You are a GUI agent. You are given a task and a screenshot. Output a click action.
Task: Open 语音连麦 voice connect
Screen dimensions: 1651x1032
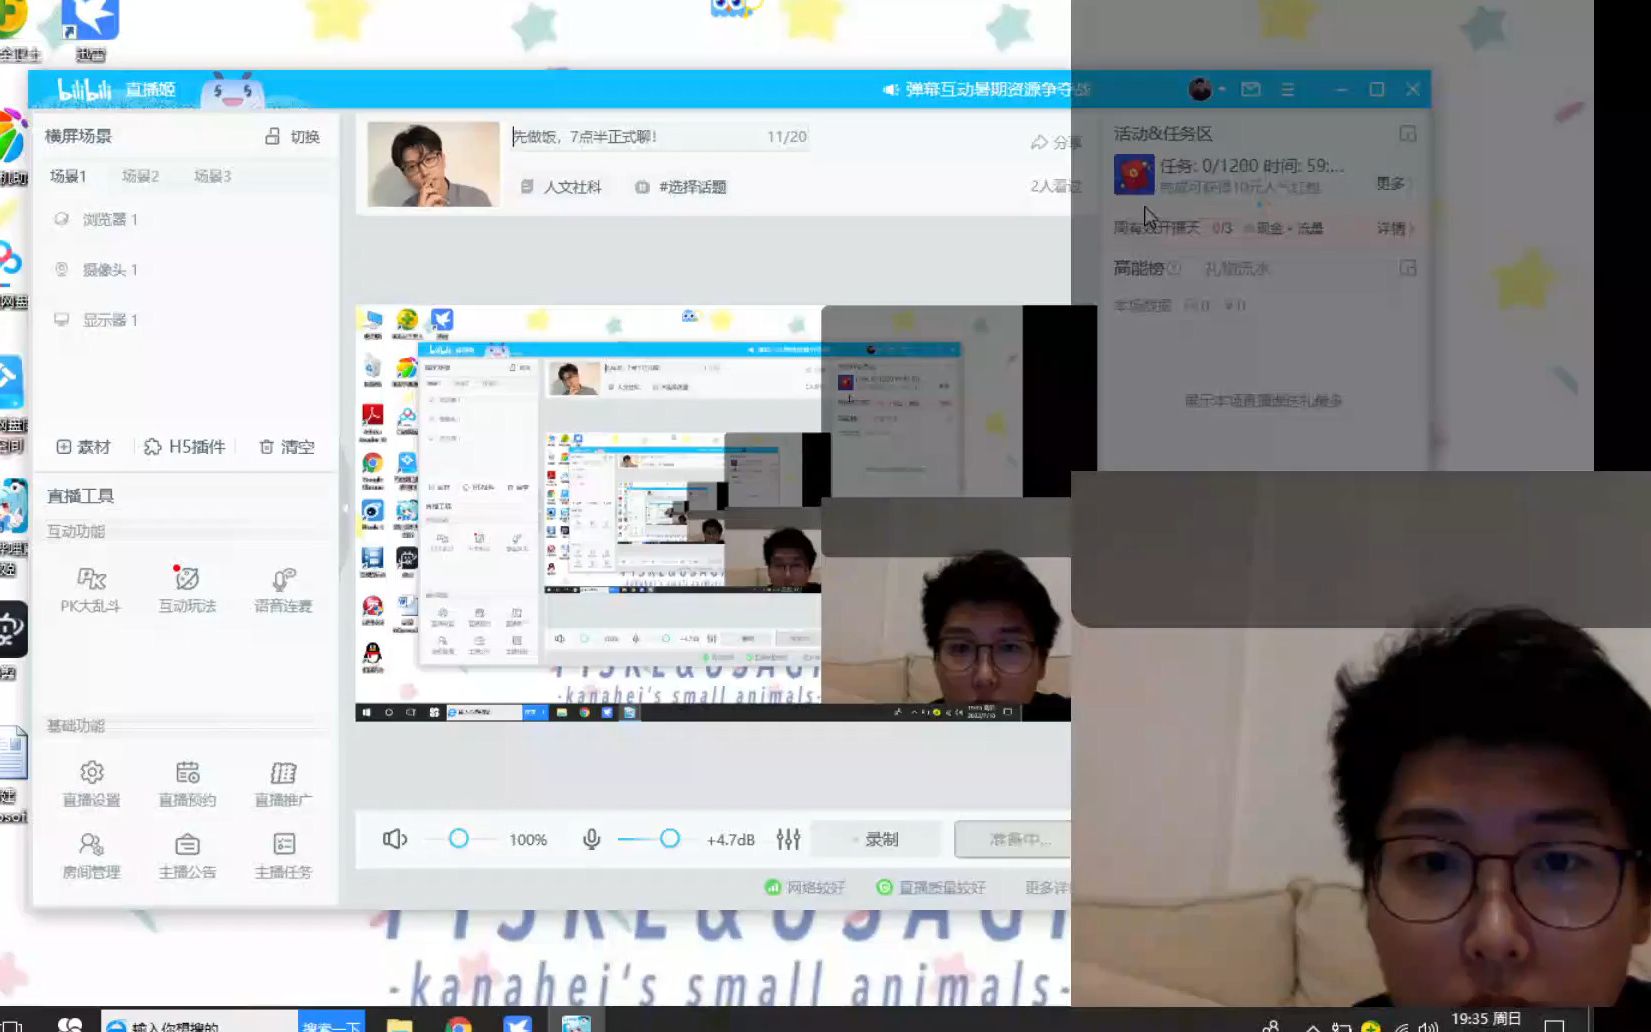[283, 588]
